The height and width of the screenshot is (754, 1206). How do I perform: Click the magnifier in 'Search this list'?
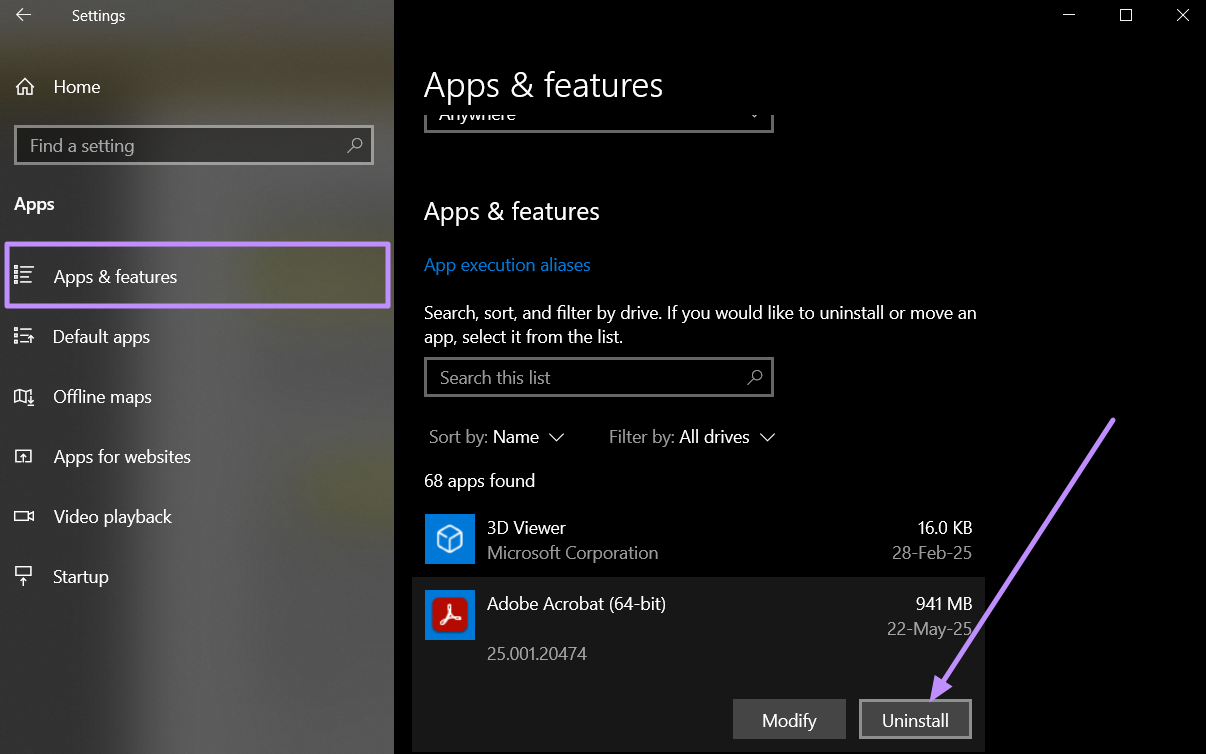click(755, 377)
